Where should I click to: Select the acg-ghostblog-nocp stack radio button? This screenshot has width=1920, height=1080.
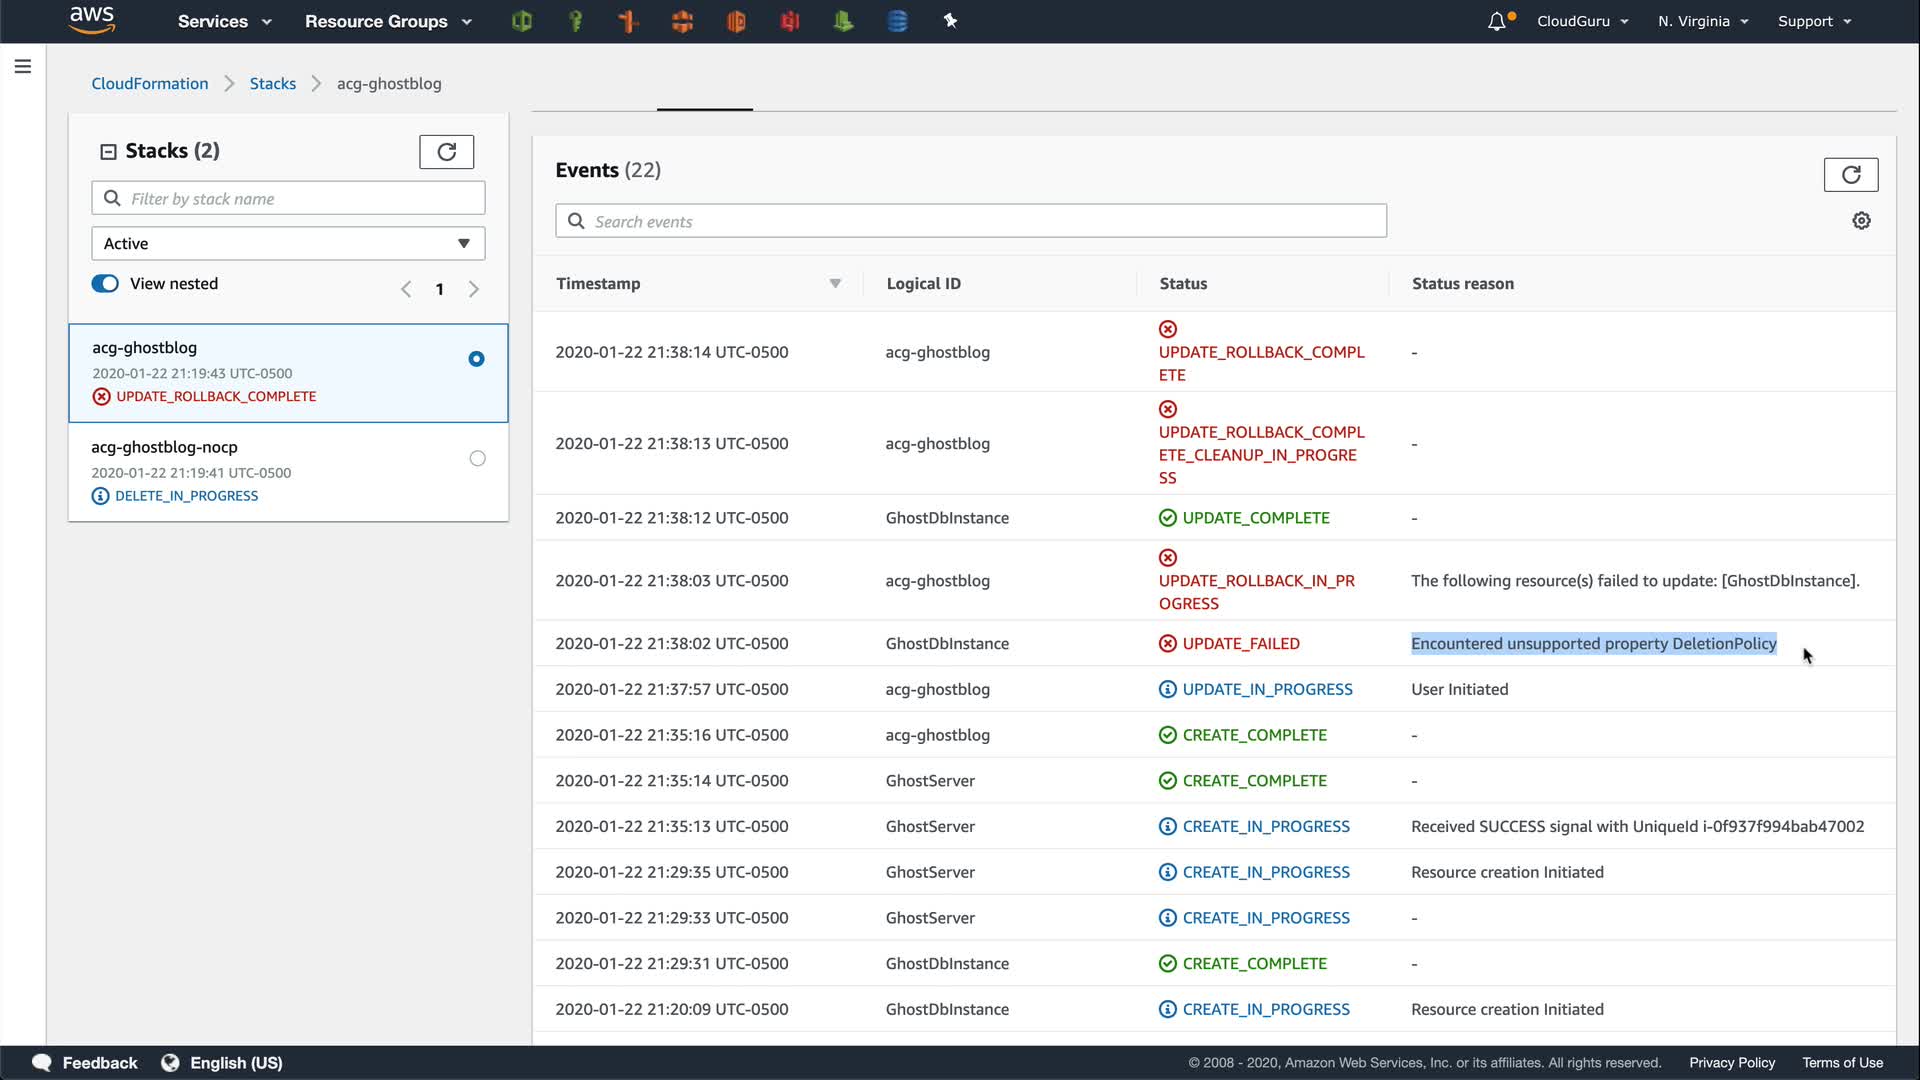477,459
